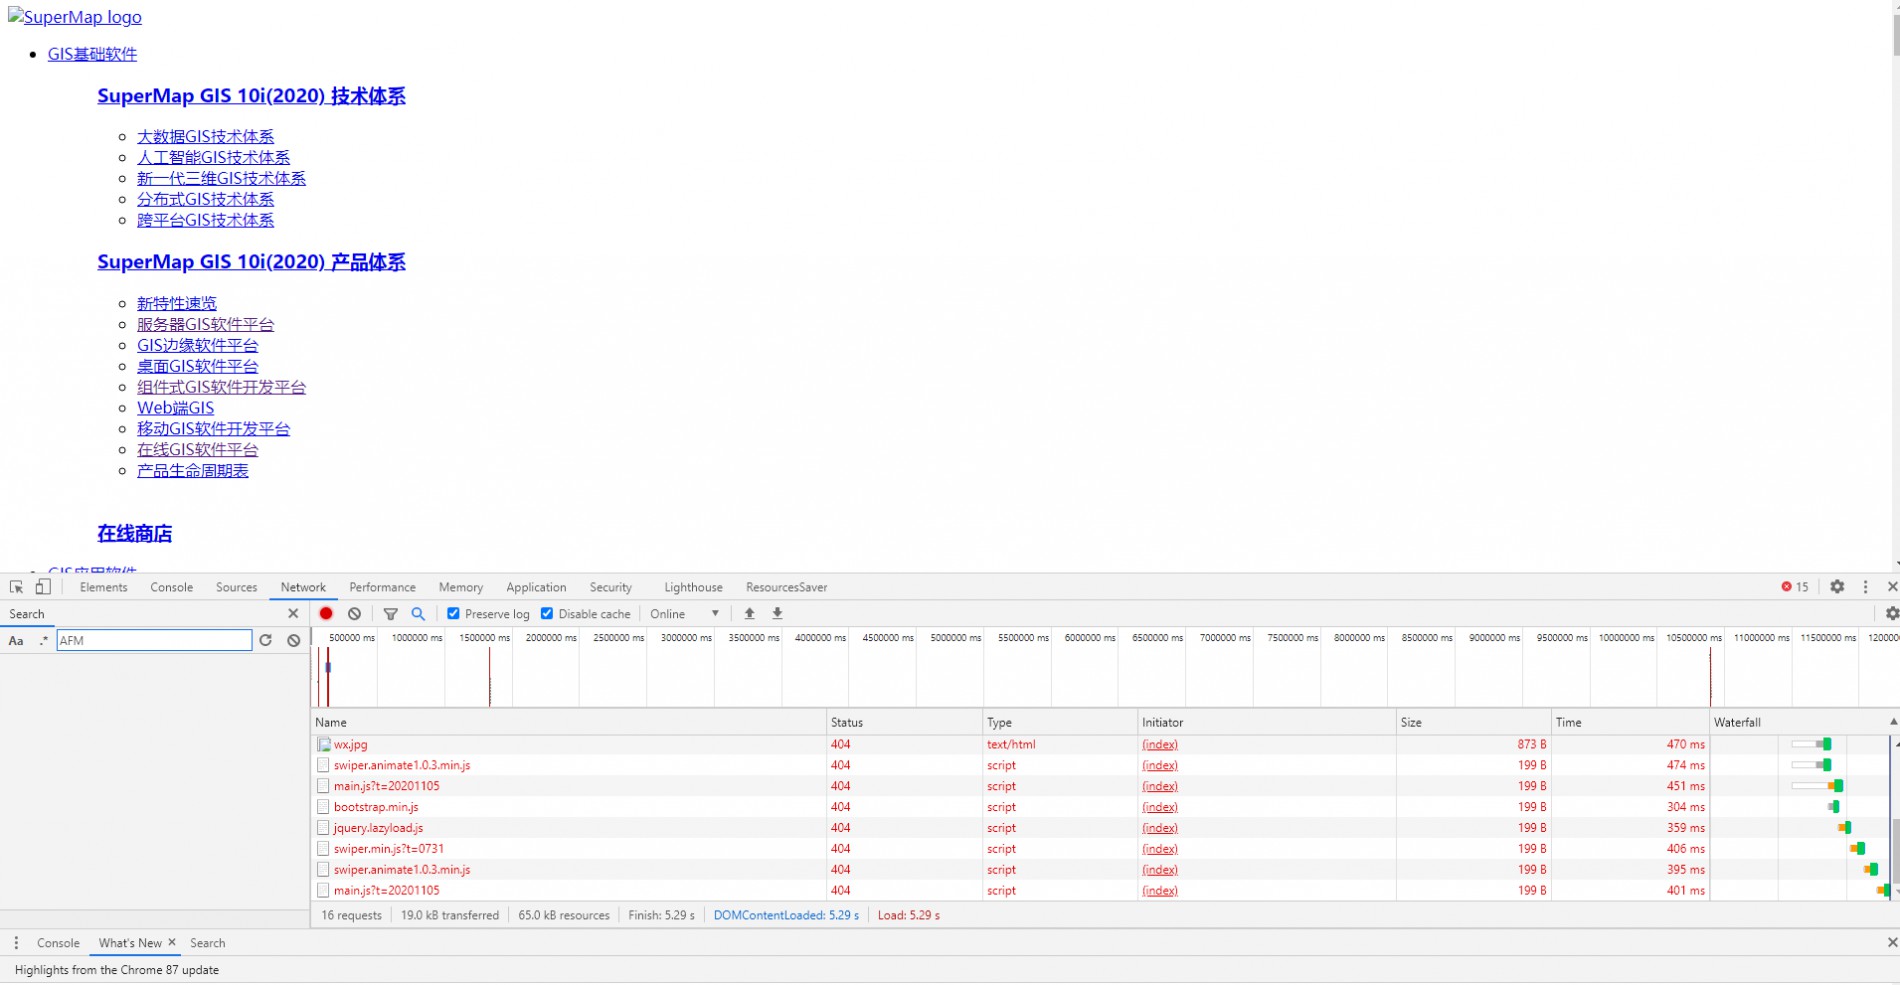The height and width of the screenshot is (985, 1900).
Task: Click the SuperMap logo link
Action: tap(75, 17)
